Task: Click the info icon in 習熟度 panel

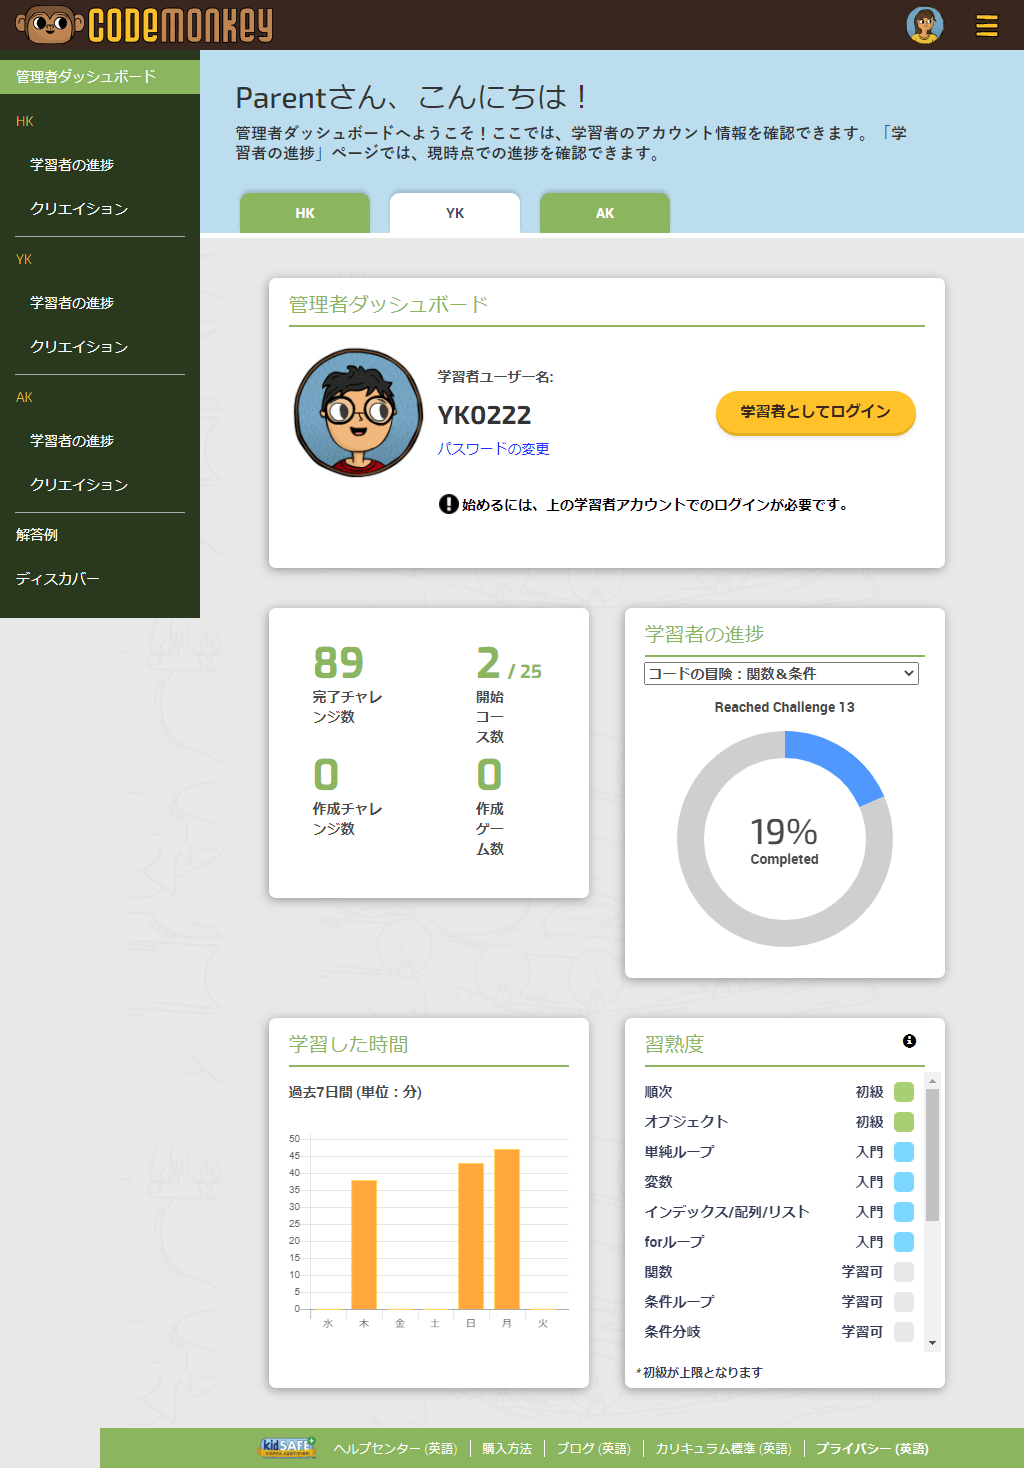Action: (x=909, y=1041)
